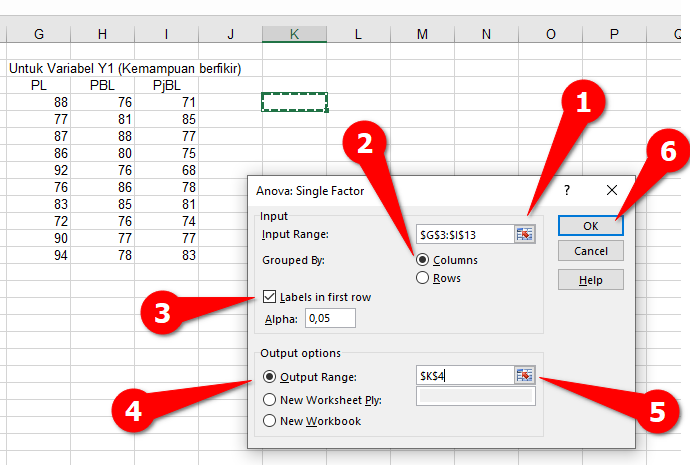Select the Columns radio button
The height and width of the screenshot is (465, 690).
tap(423, 260)
